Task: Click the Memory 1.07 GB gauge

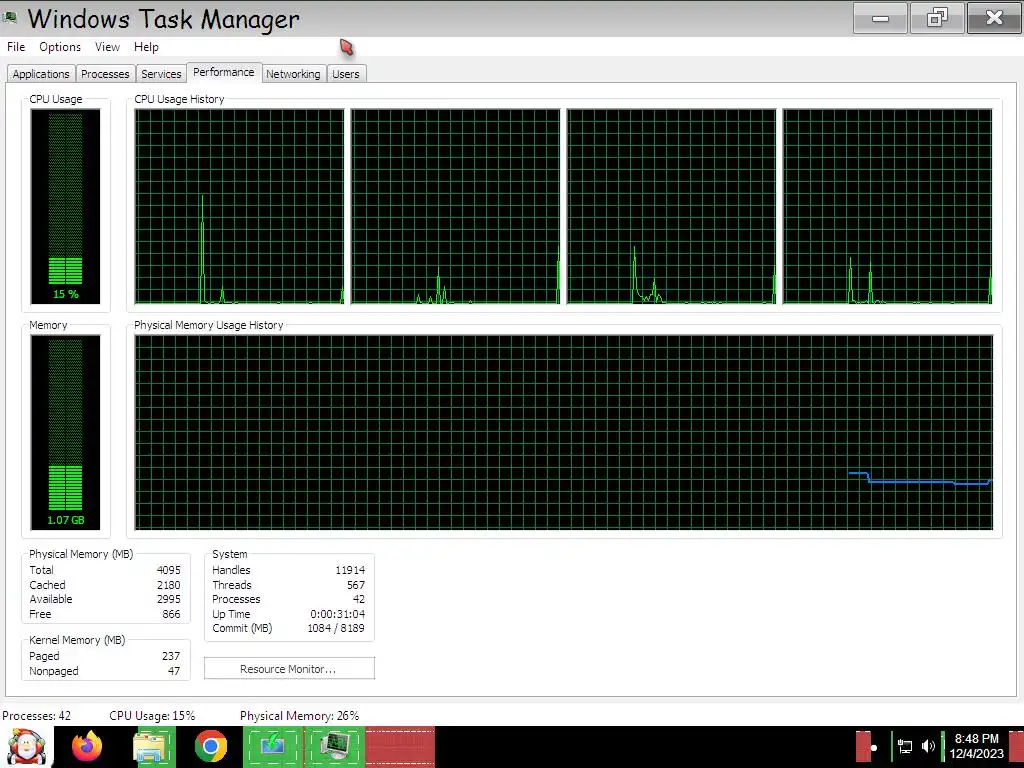Action: coord(65,432)
